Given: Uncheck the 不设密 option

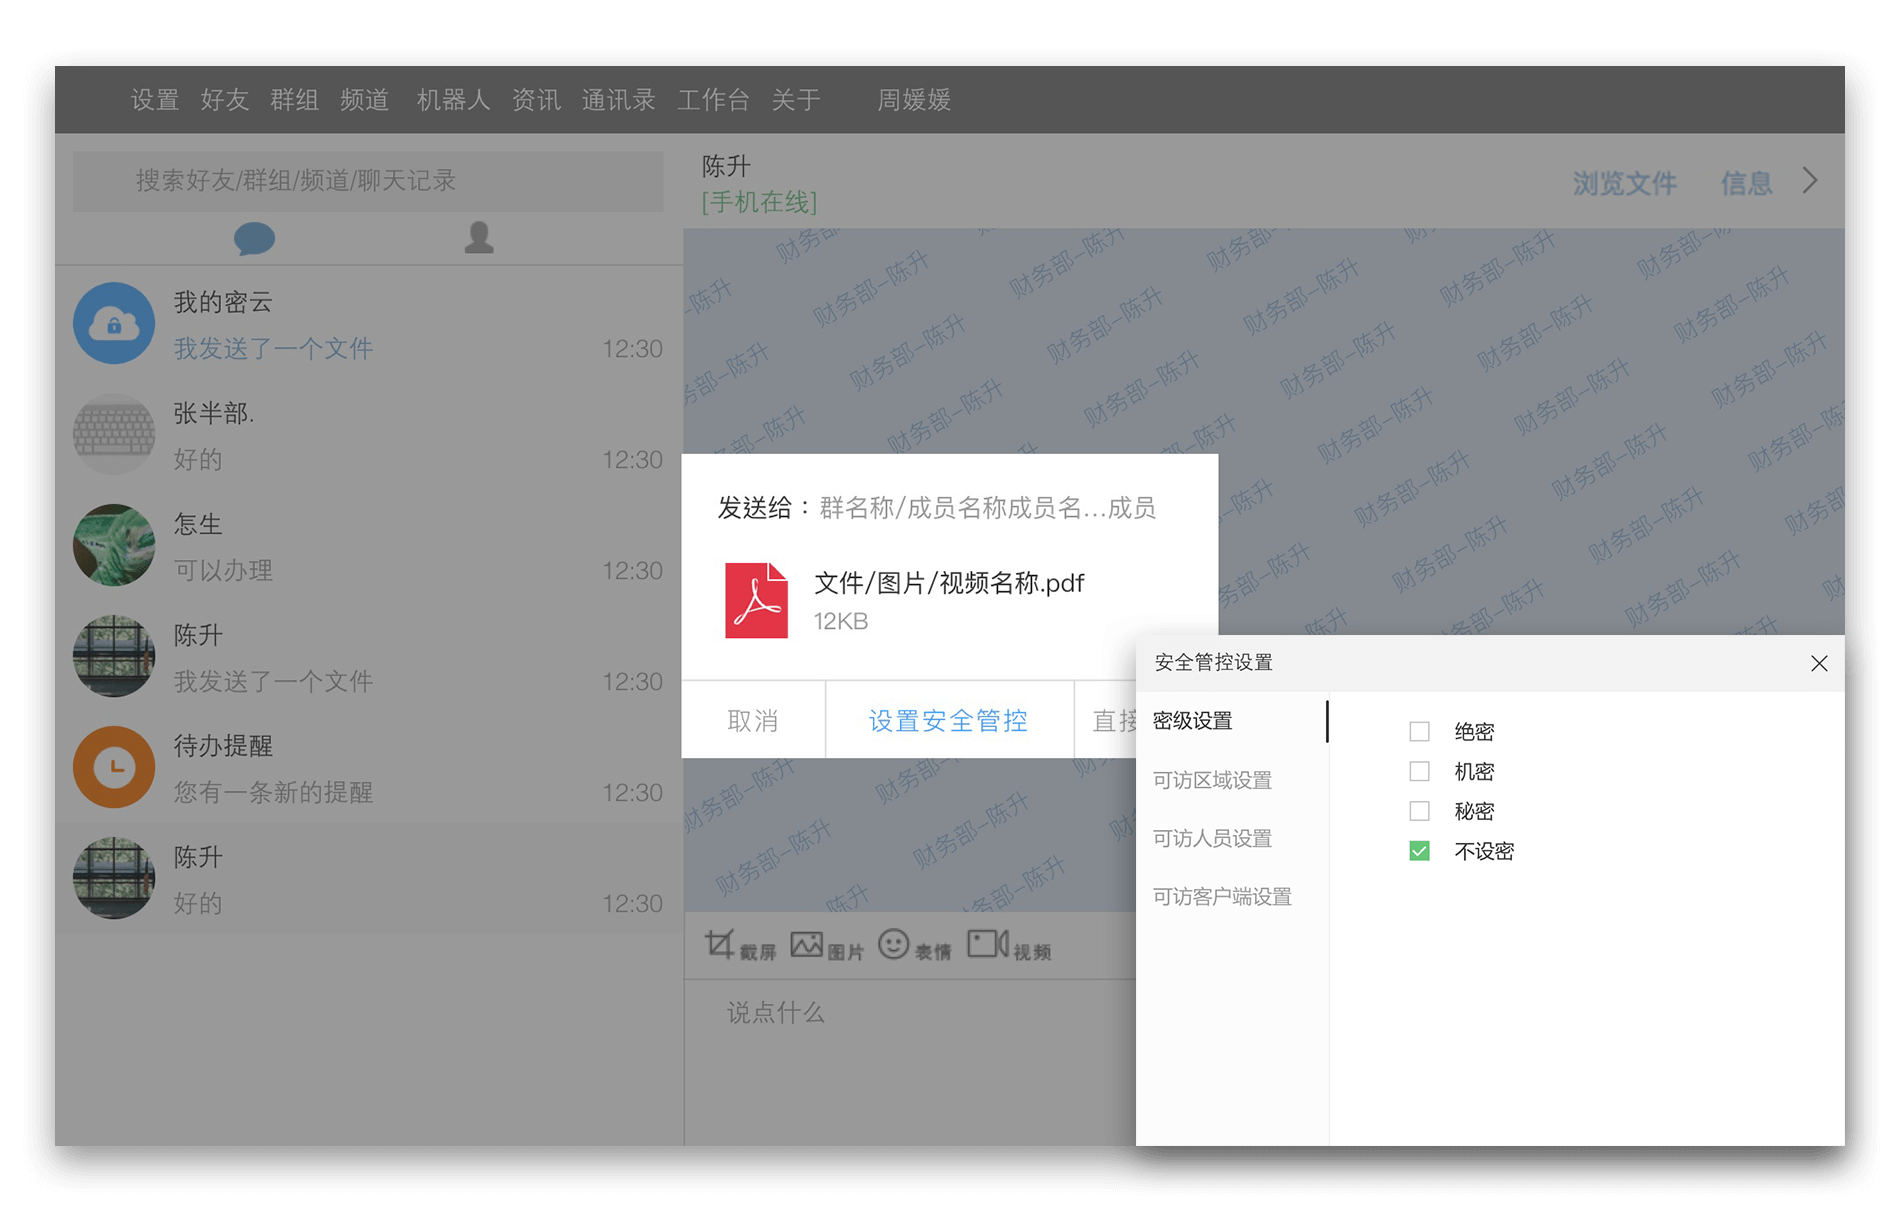Looking at the screenshot, I should pos(1419,851).
